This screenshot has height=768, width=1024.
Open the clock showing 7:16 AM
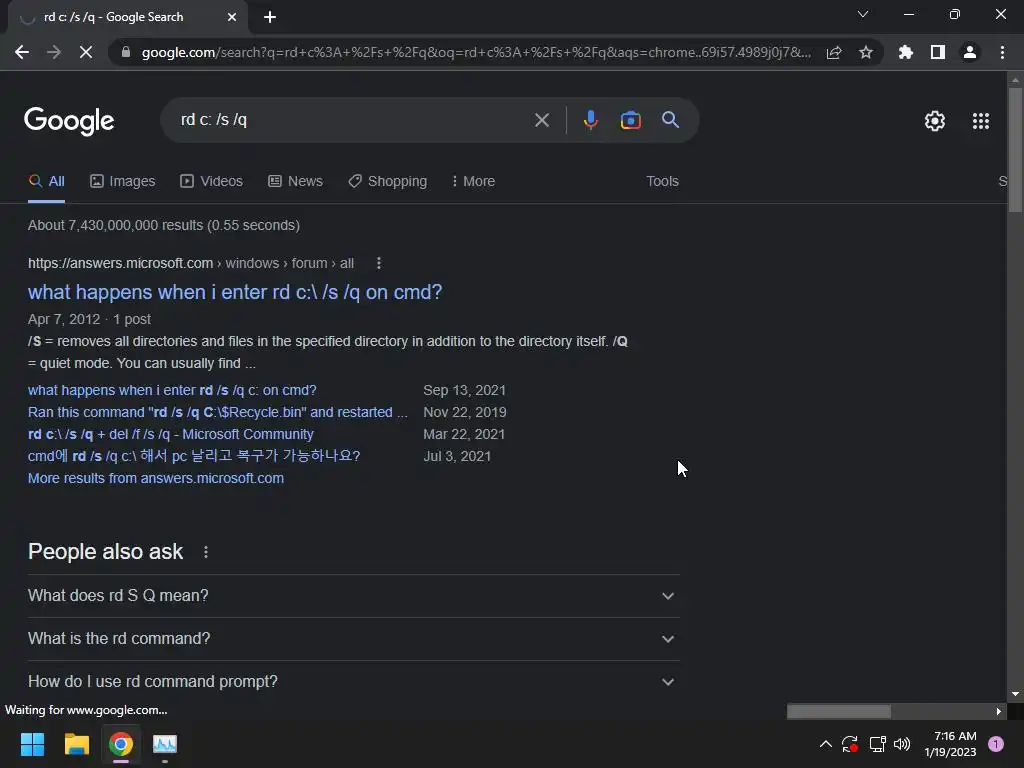pos(950,744)
